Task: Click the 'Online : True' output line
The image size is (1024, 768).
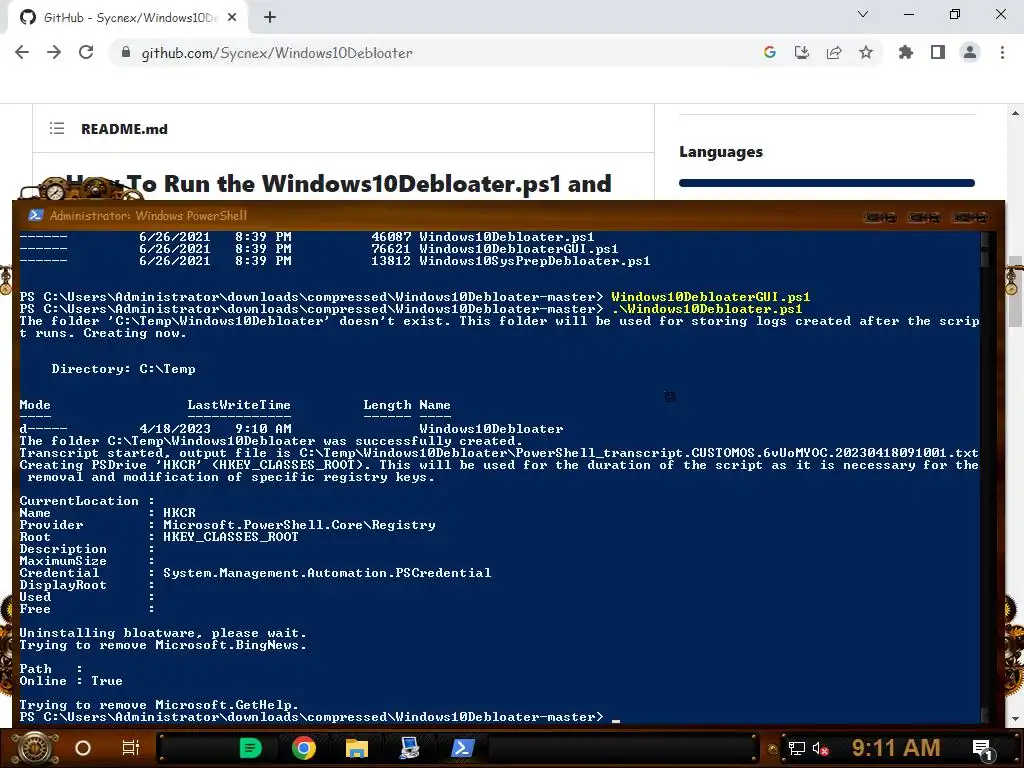Action: point(71,681)
